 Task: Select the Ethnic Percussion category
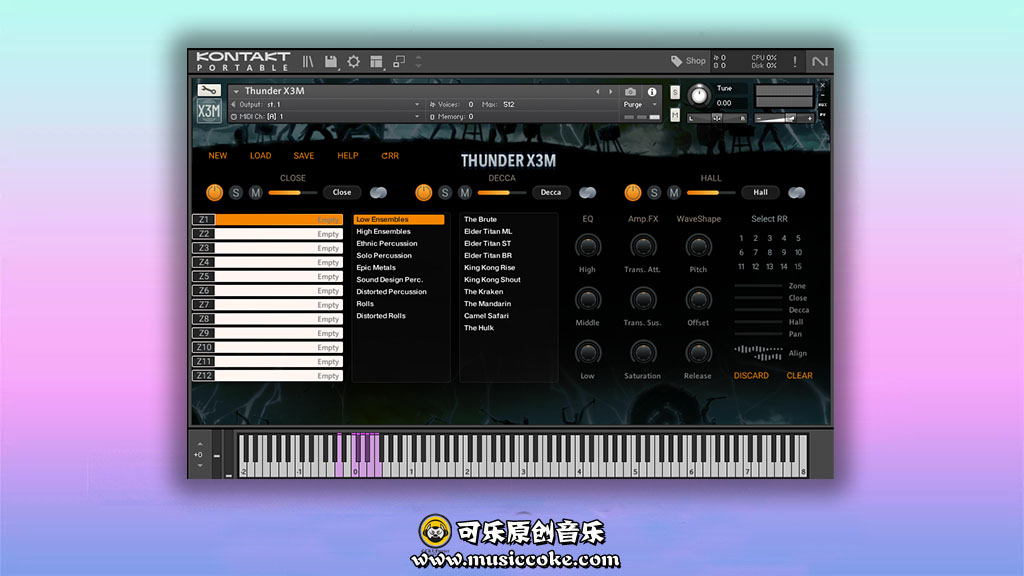[387, 244]
